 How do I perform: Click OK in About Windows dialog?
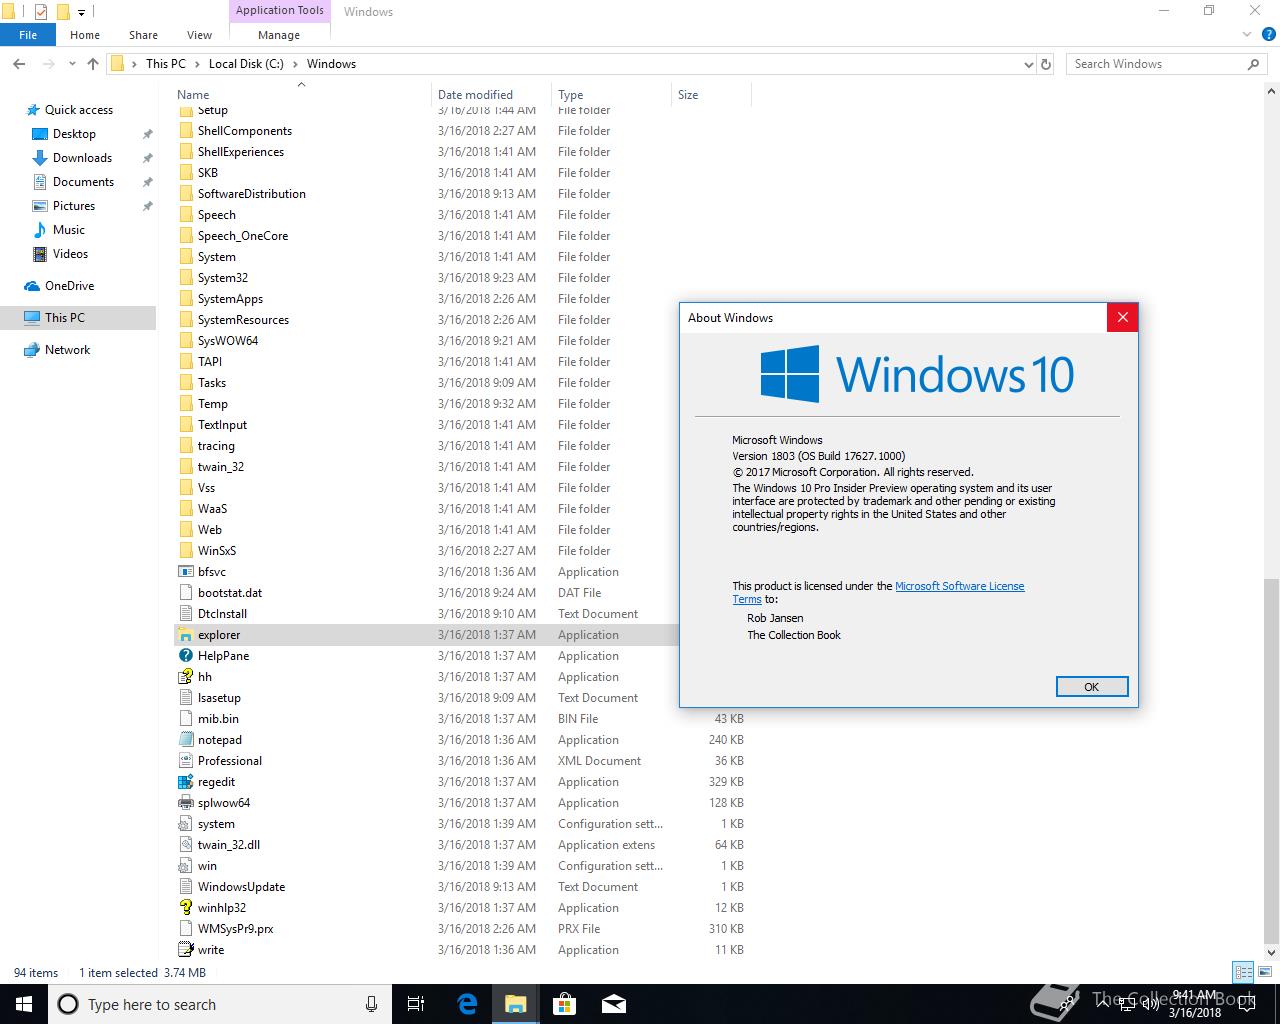[1092, 687]
